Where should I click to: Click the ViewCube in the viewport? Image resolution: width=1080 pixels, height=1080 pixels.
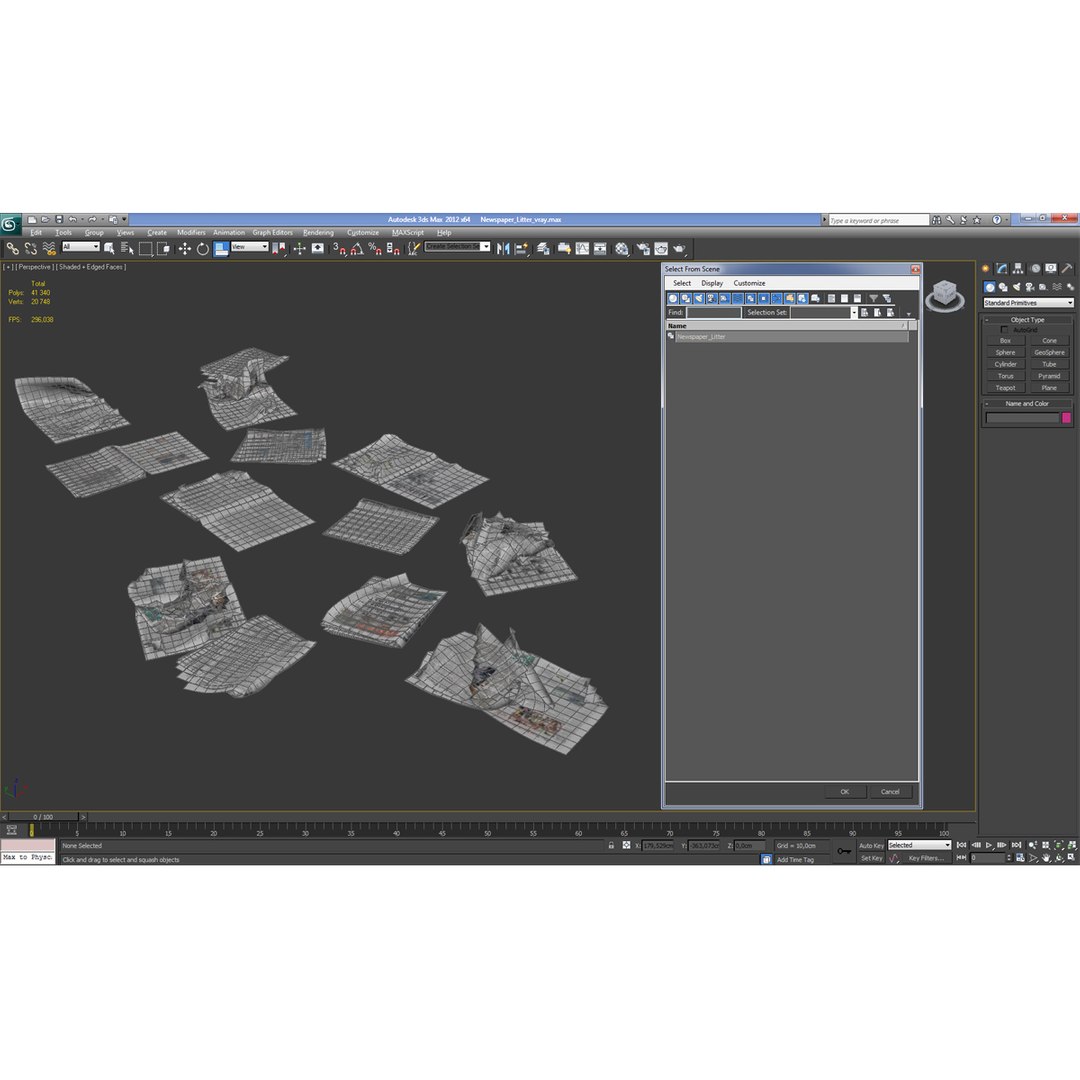pos(944,296)
